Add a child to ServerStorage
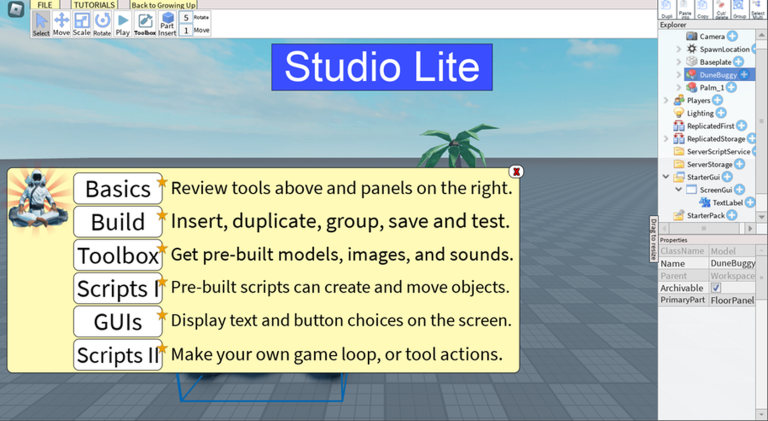The height and width of the screenshot is (421, 768). (740, 164)
